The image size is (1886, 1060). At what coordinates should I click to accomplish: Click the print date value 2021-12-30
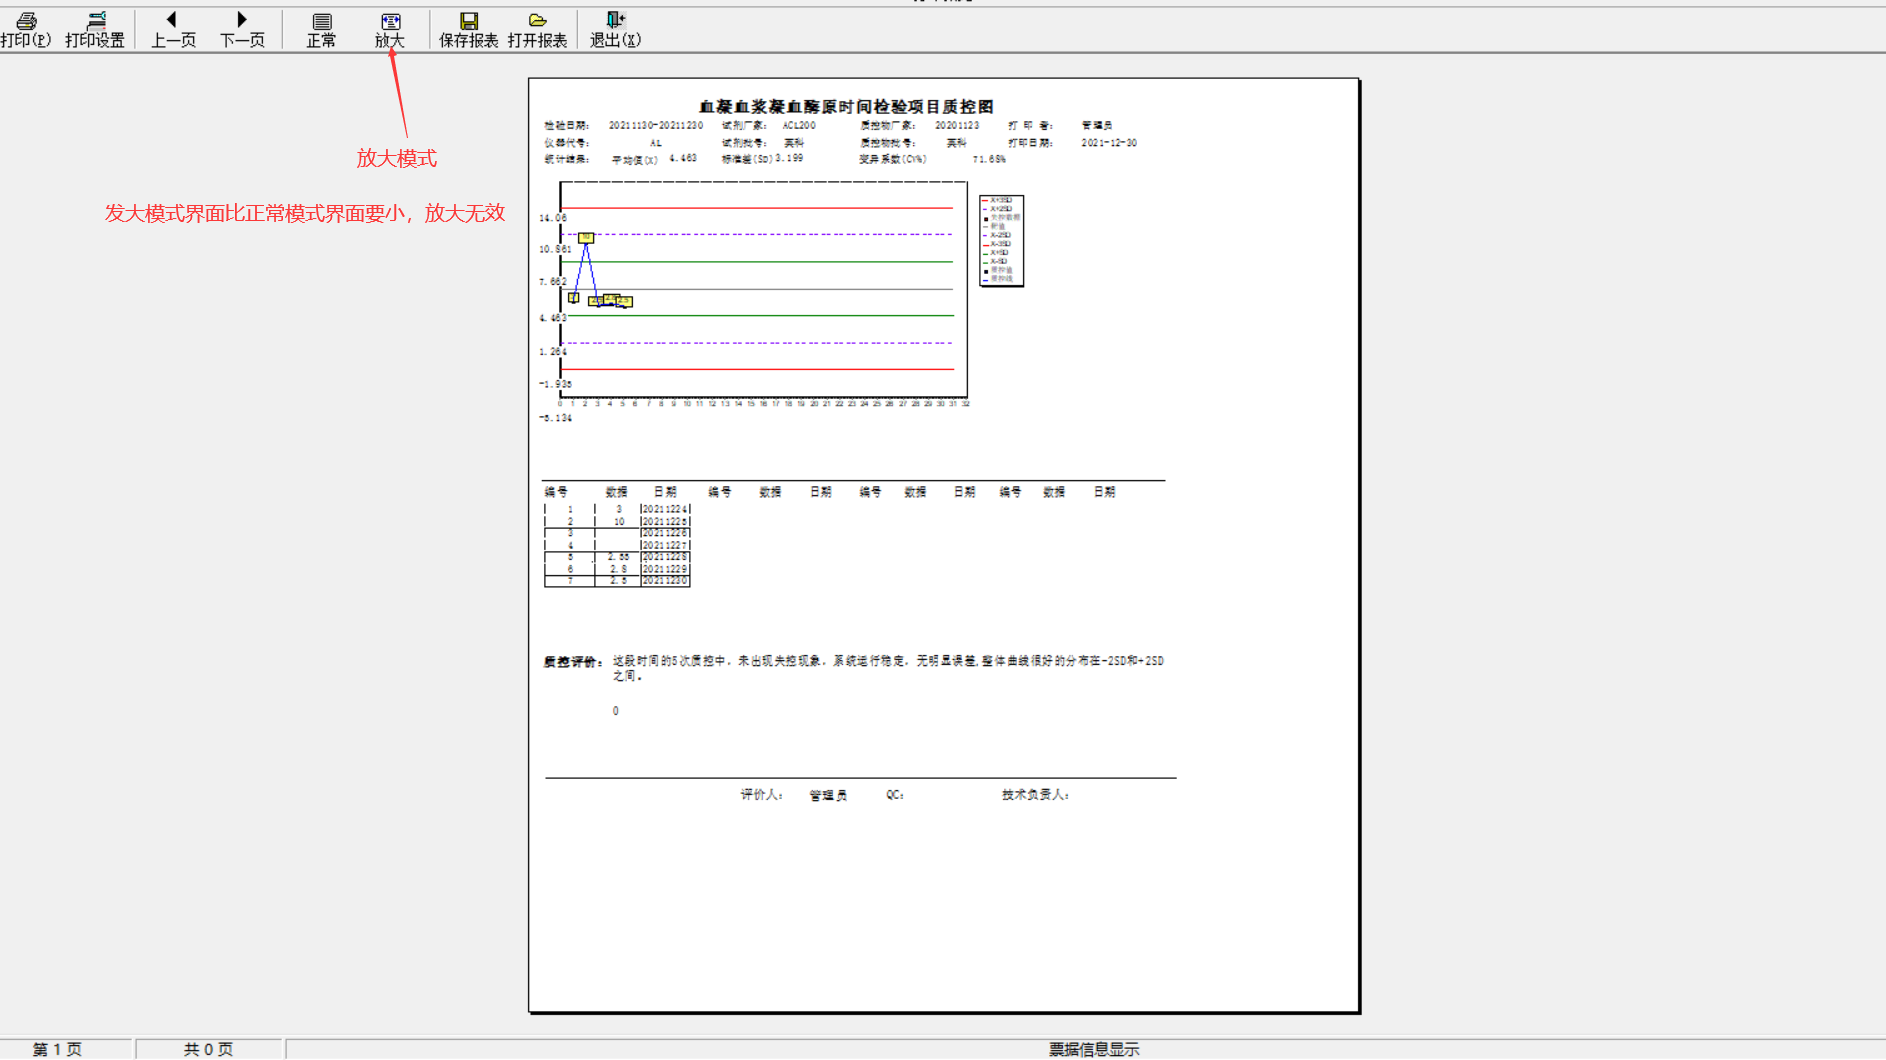point(1109,143)
